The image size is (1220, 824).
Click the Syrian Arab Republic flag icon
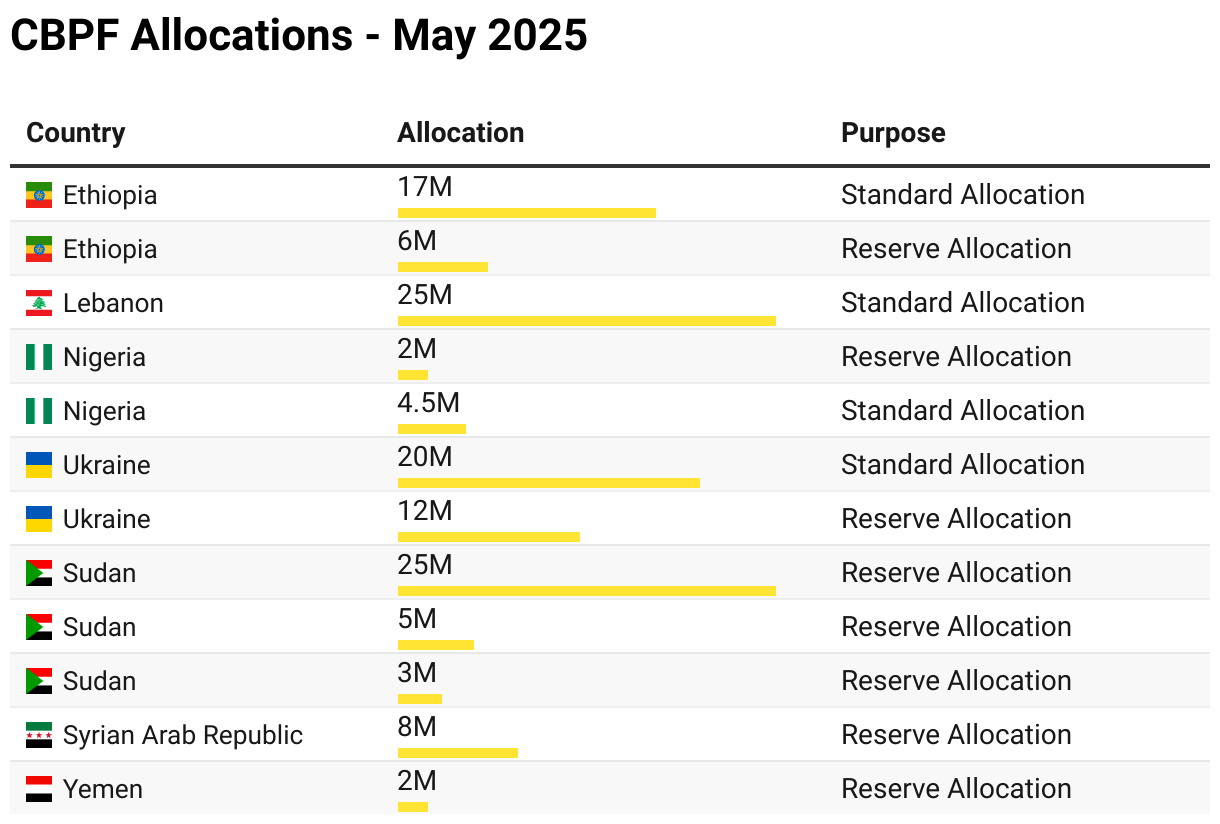point(39,736)
